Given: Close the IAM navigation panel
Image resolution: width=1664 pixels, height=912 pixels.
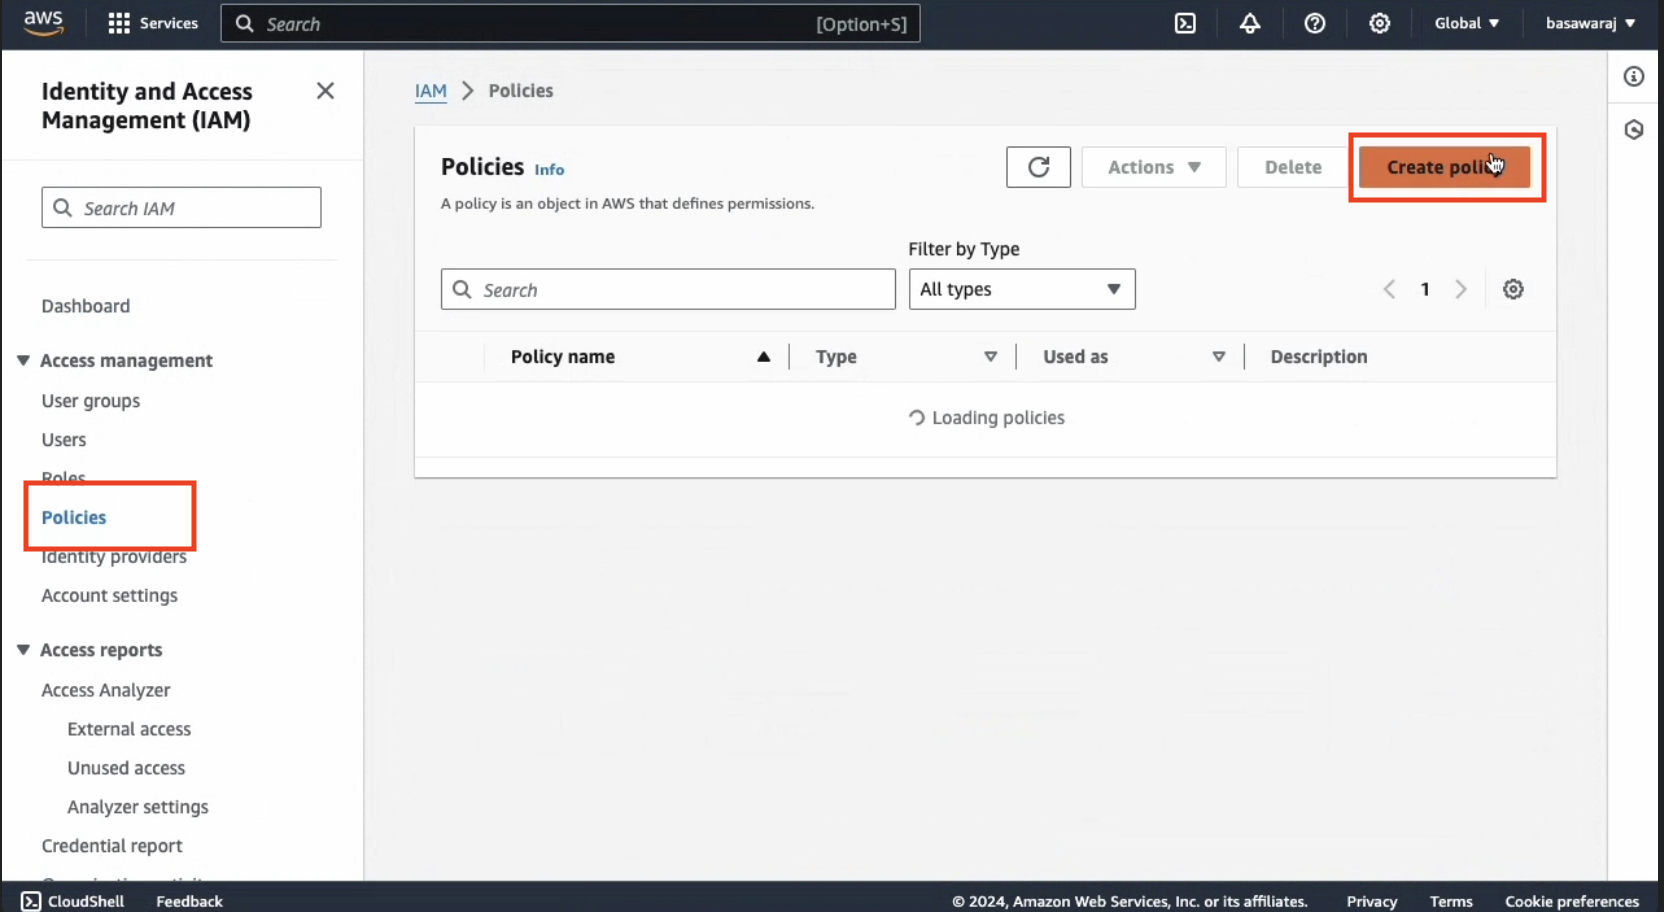Looking at the screenshot, I should tap(325, 91).
